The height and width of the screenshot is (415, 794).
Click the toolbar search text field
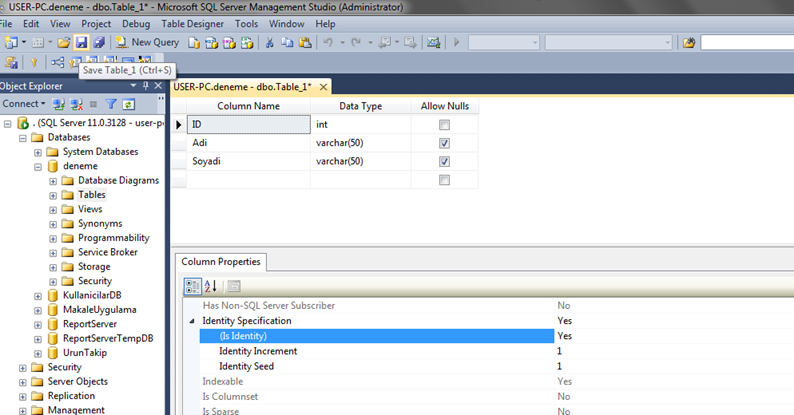[747, 43]
